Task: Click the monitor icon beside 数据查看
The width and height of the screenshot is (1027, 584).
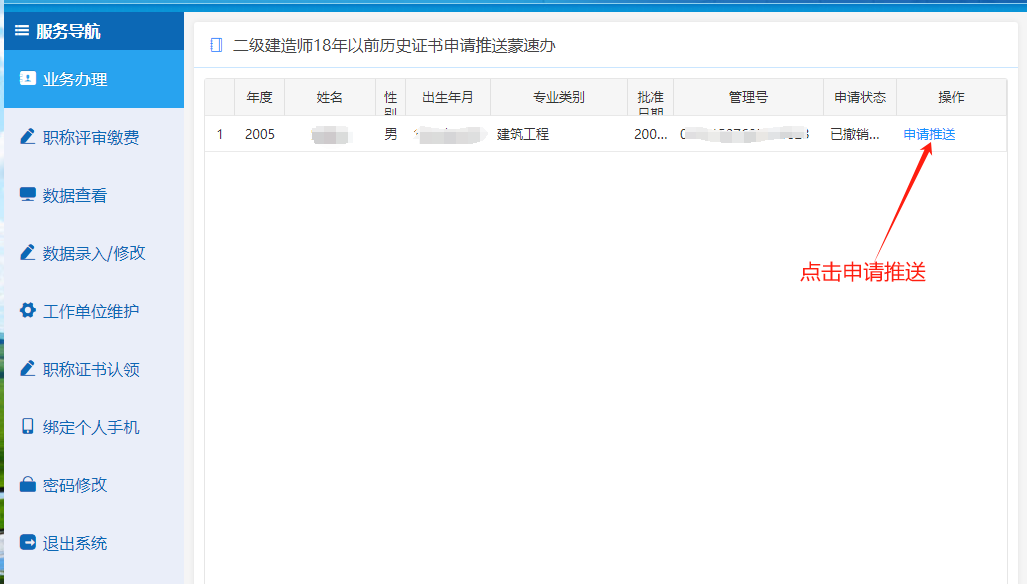Action: pos(28,195)
